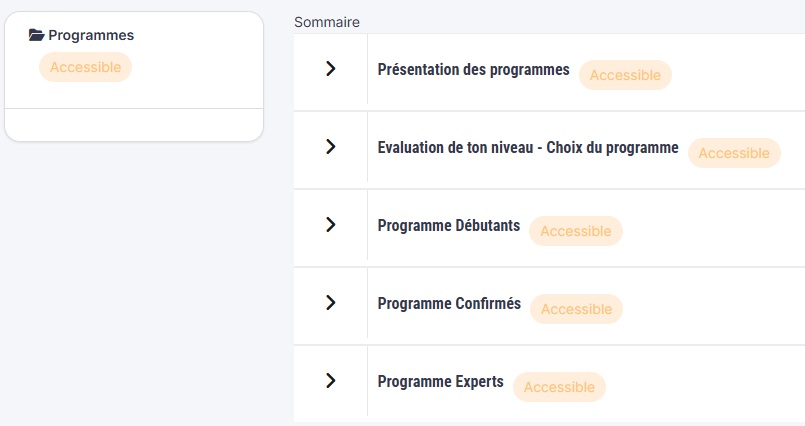Click the Accessible badge beside Choix du programme

[734, 153]
